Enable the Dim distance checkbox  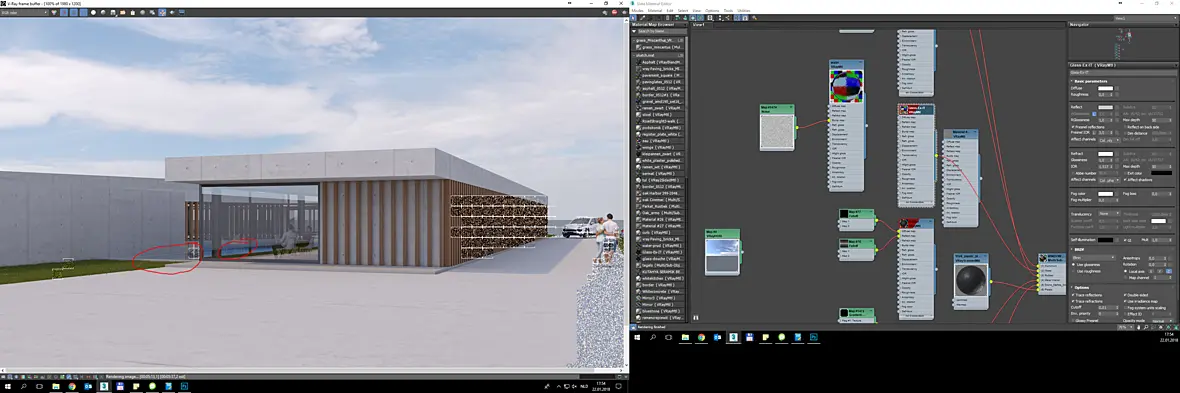coord(1125,133)
